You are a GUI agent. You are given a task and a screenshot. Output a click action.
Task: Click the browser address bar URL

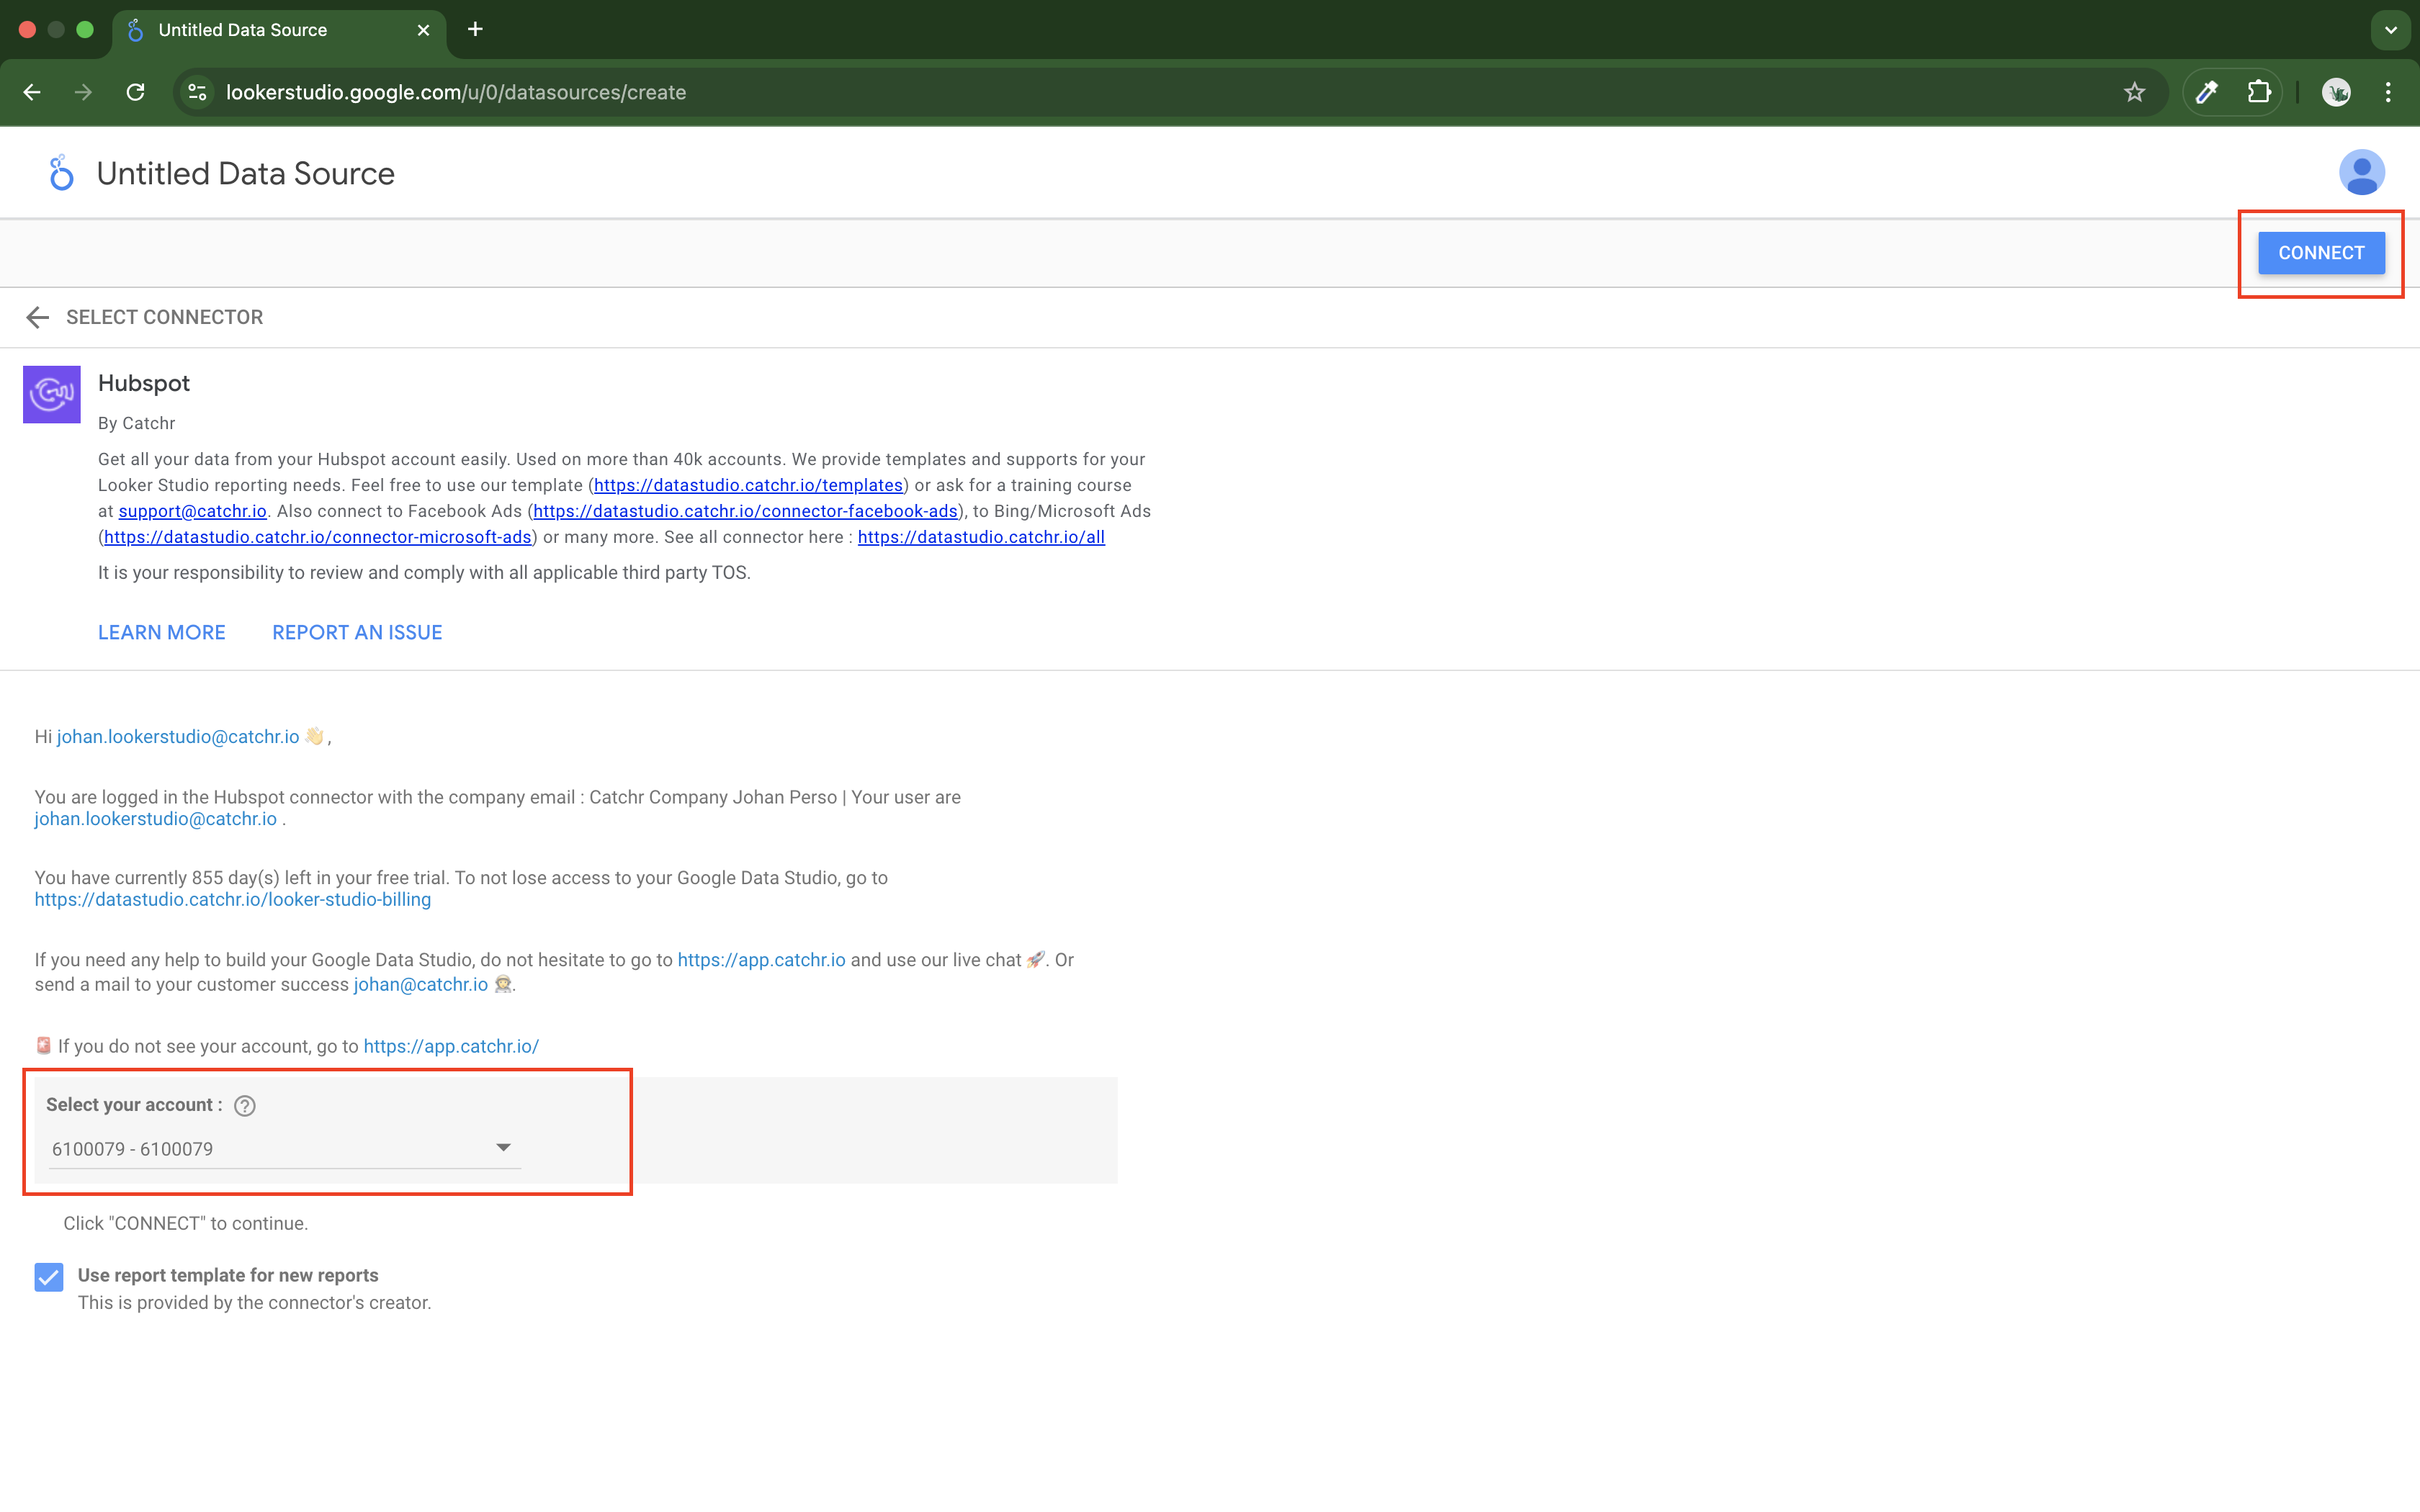[456, 92]
